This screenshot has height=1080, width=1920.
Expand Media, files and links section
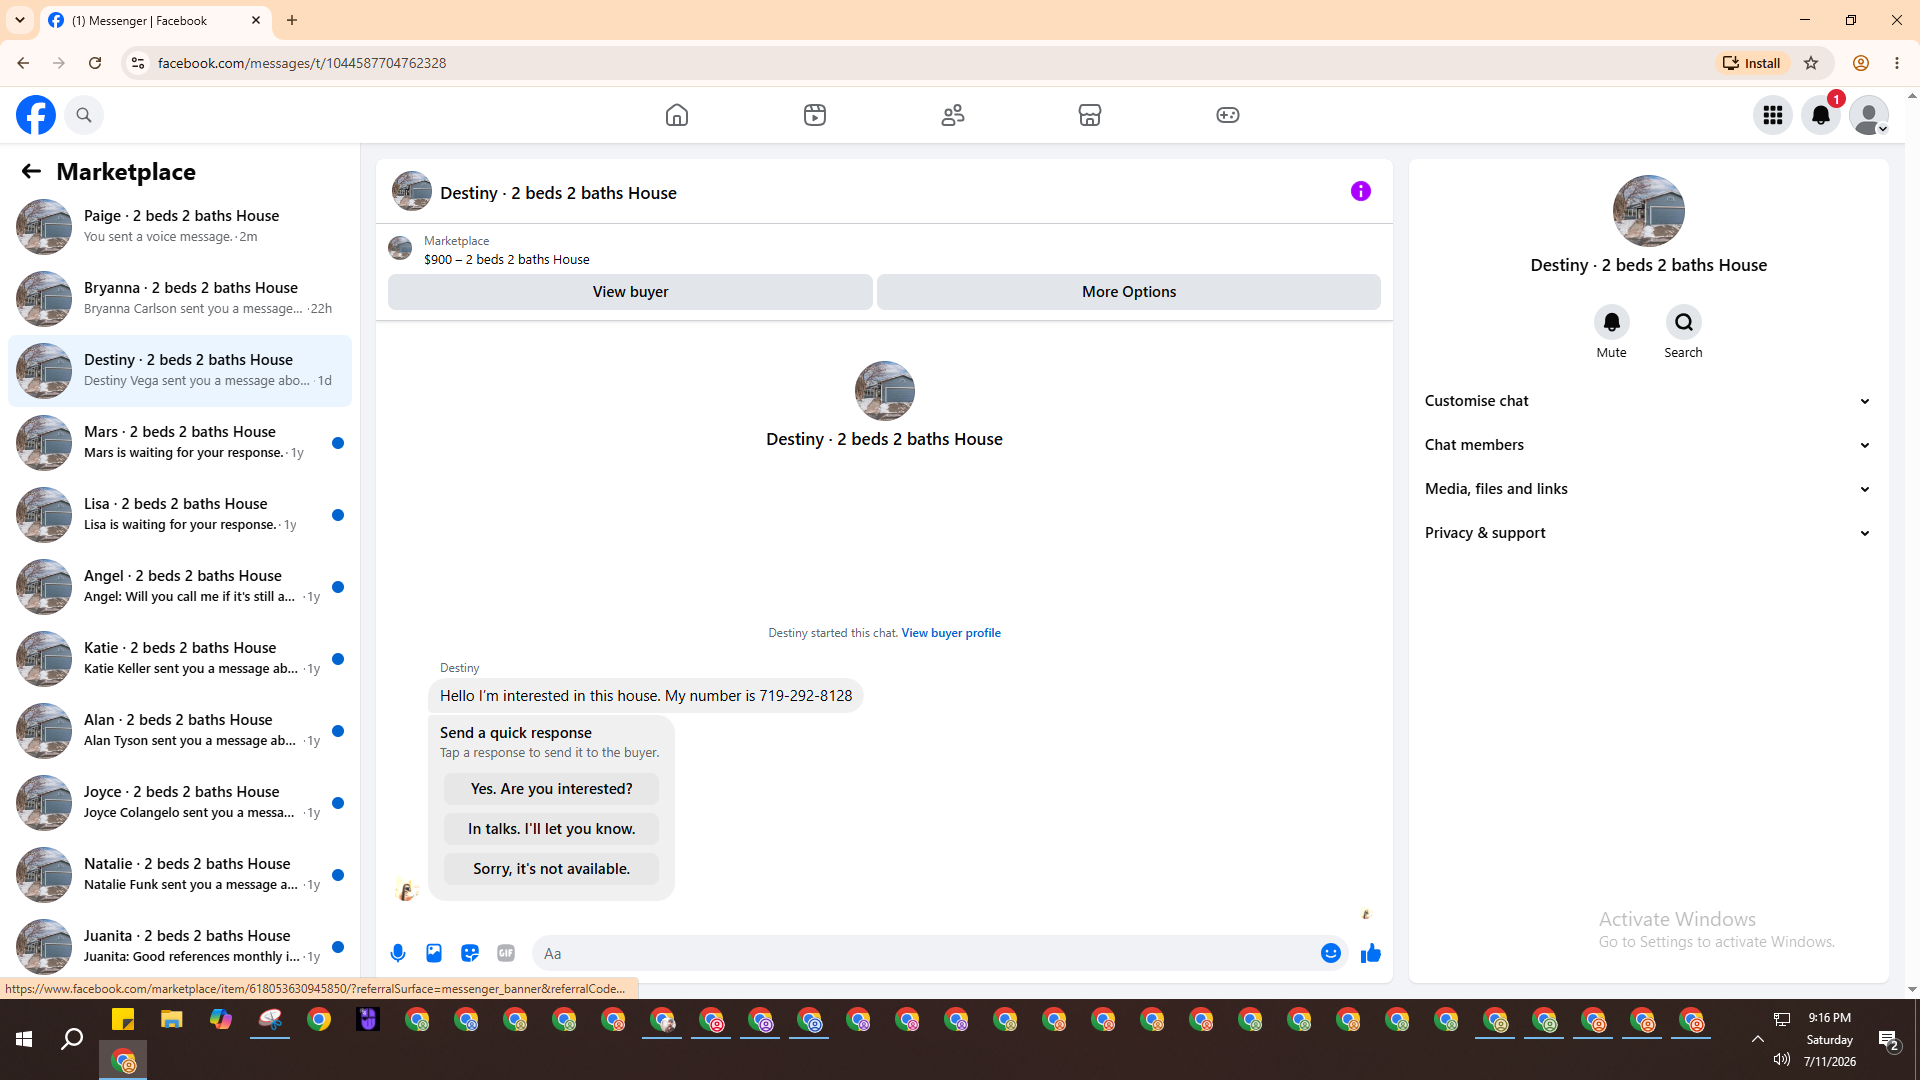click(x=1648, y=489)
